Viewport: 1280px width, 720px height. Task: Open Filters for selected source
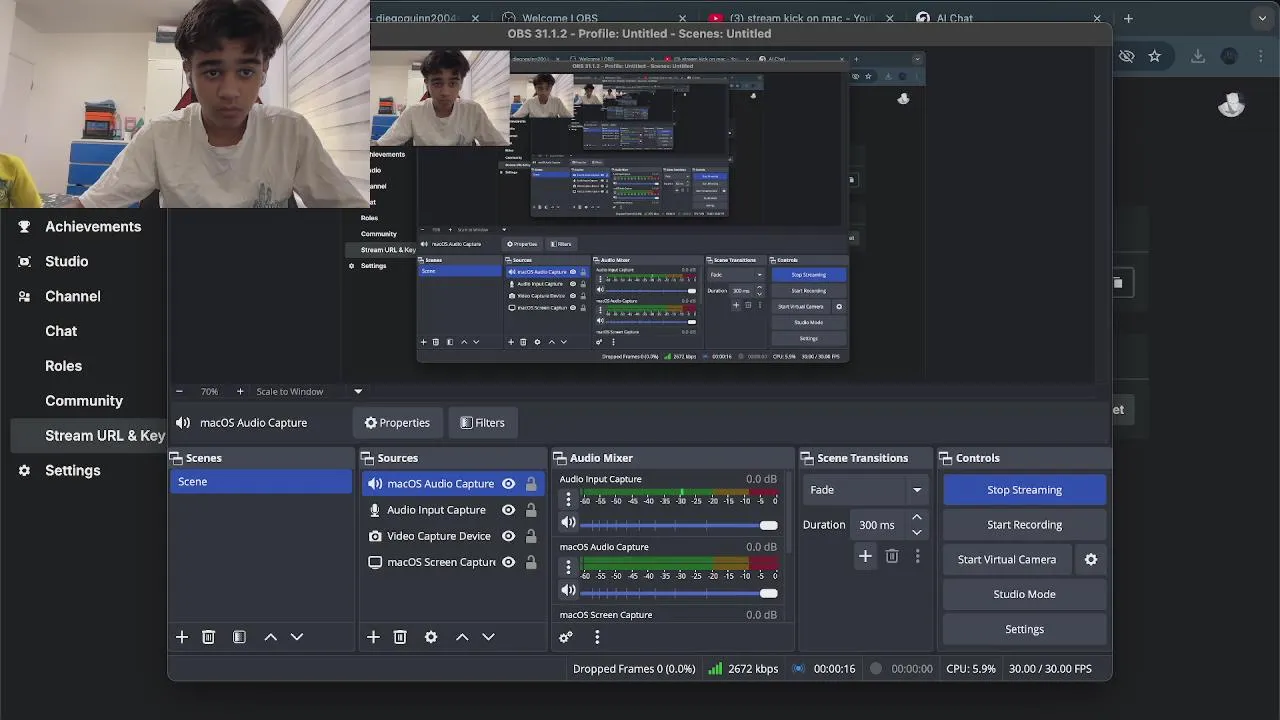click(x=482, y=423)
